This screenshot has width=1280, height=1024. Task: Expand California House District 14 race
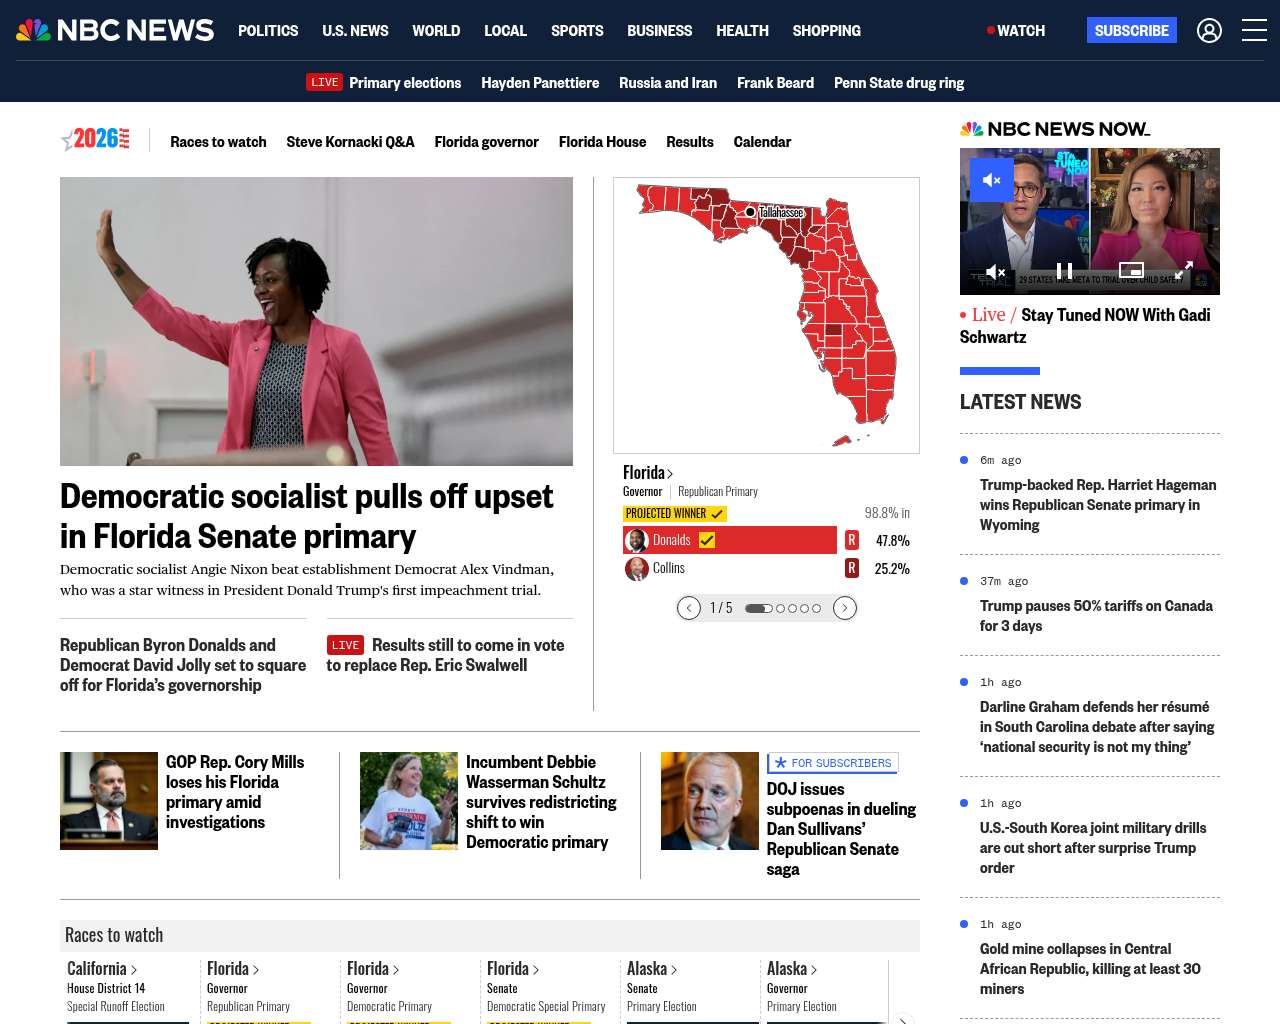click(x=102, y=969)
